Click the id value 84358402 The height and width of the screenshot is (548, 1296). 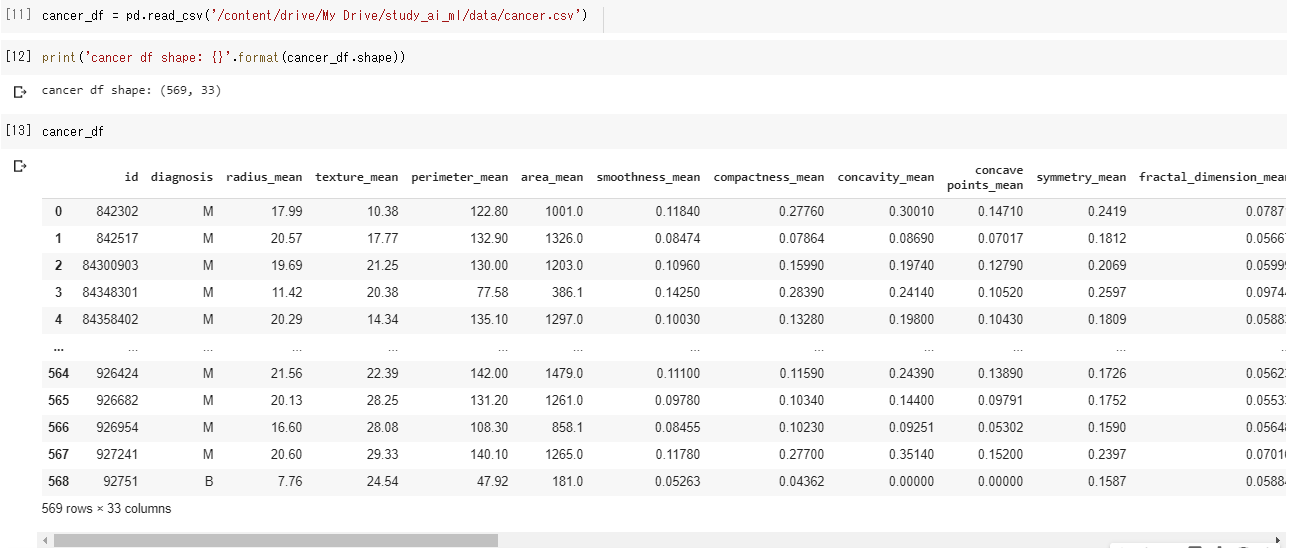point(110,320)
